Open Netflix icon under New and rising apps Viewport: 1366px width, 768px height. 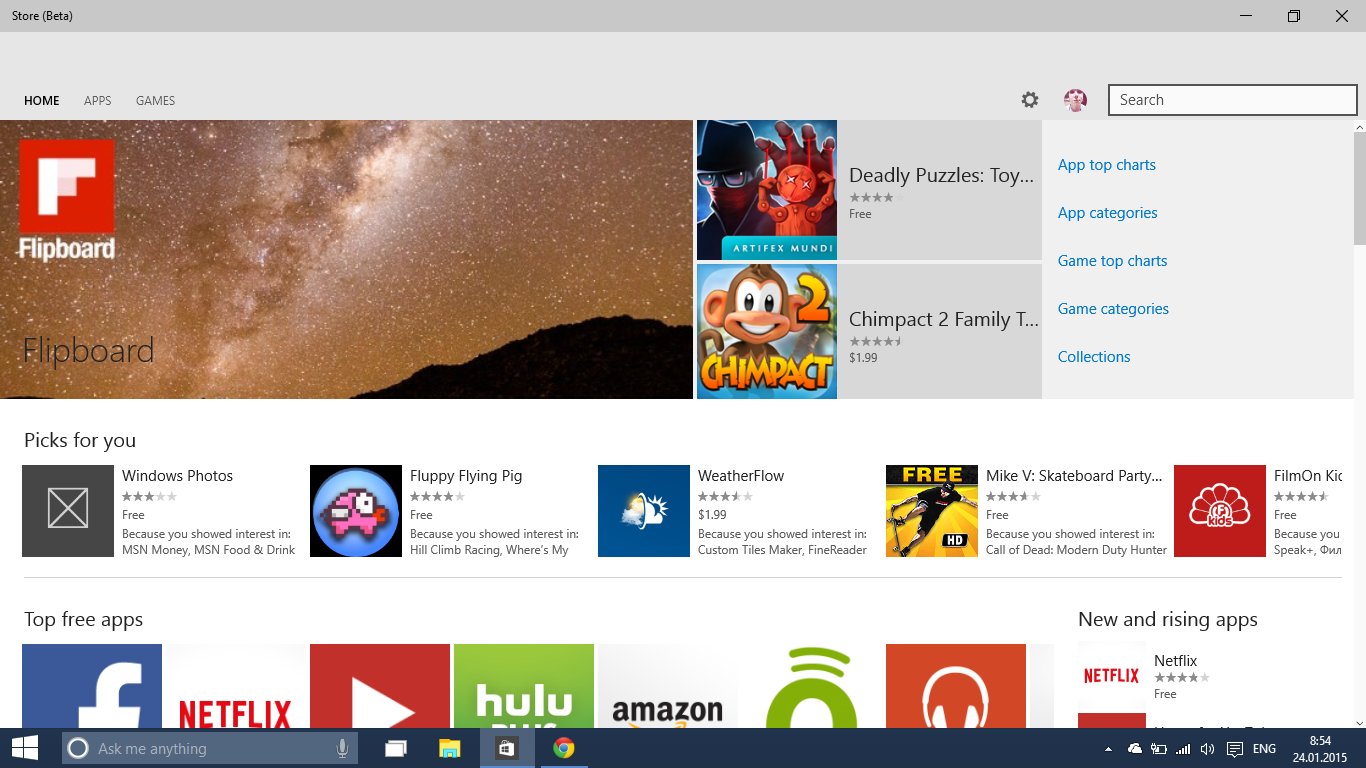click(x=1112, y=676)
